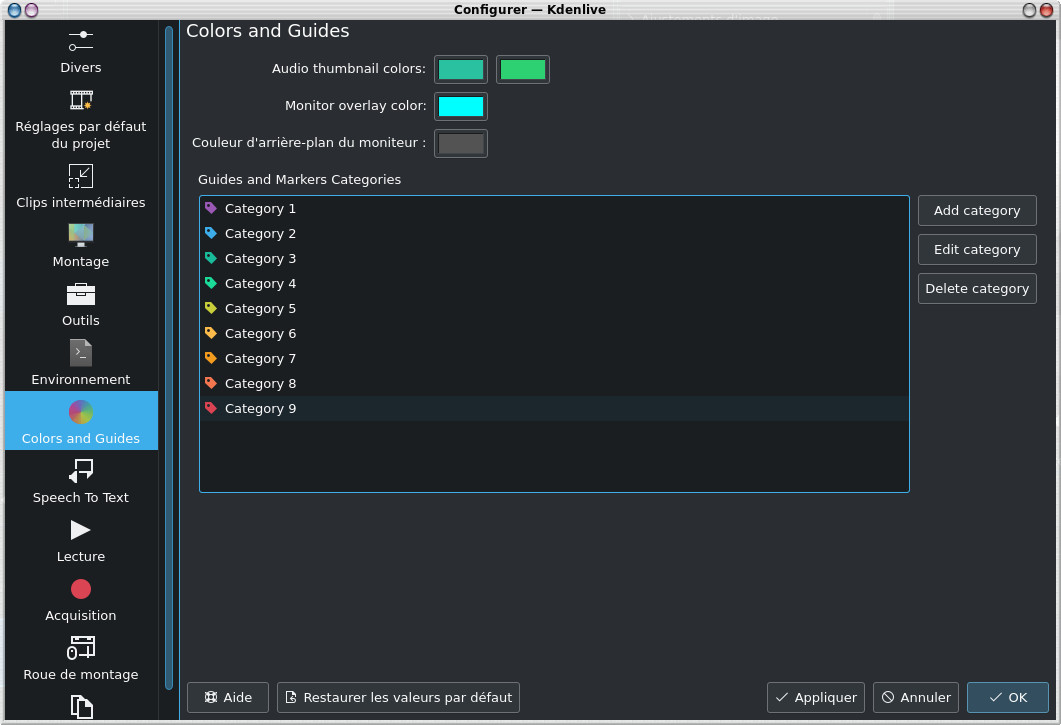Select the Category 5 row text
The image size is (1061, 725).
pyautogui.click(x=261, y=309)
